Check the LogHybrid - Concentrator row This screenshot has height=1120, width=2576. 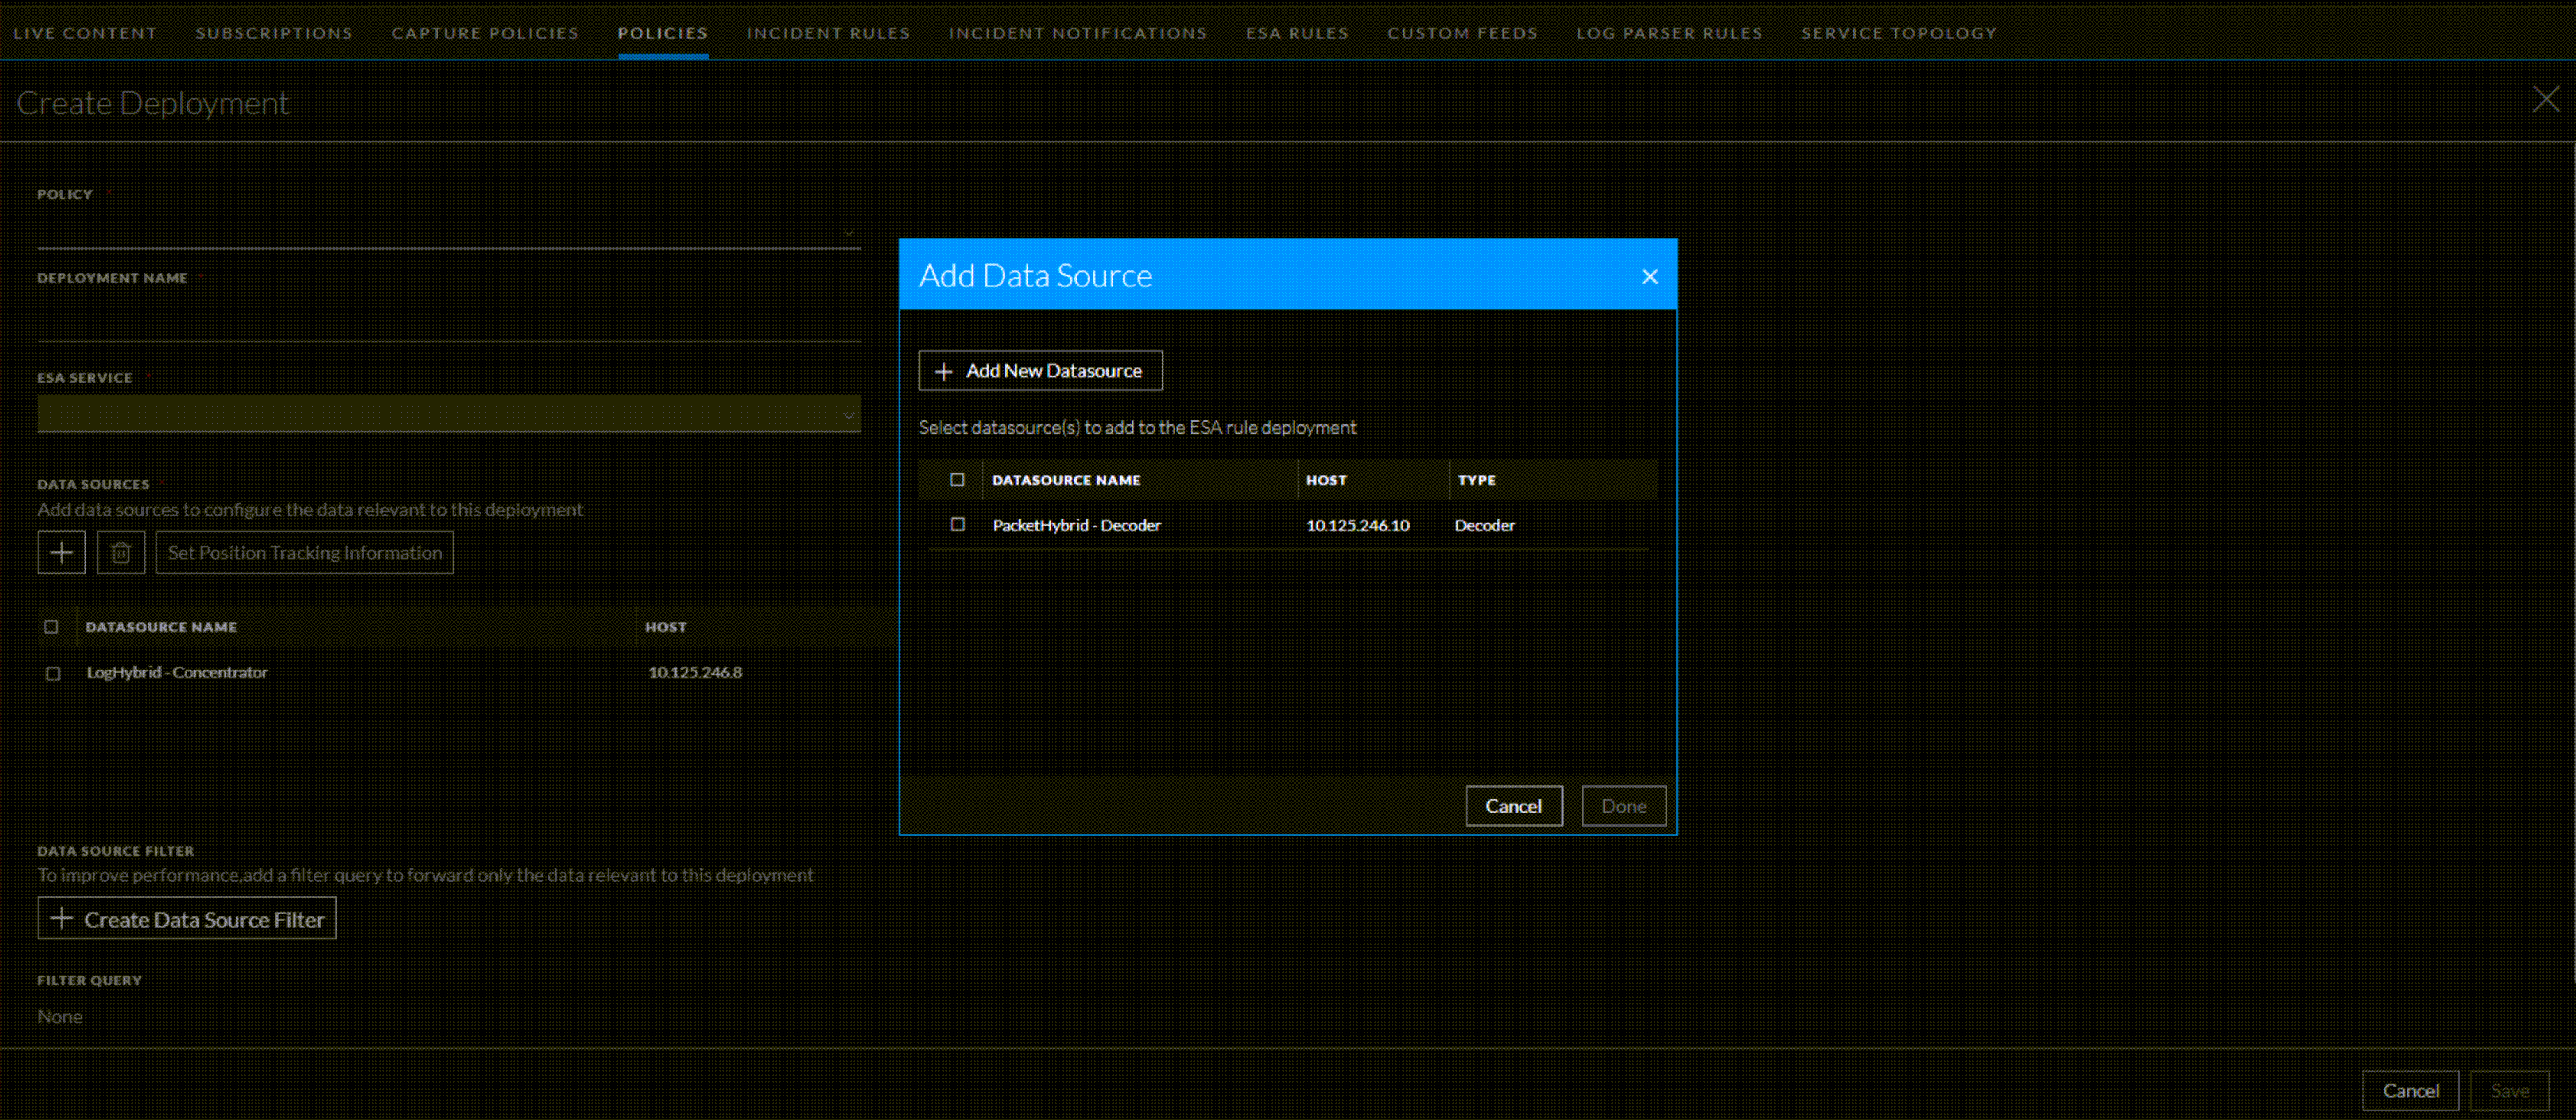tap(53, 673)
